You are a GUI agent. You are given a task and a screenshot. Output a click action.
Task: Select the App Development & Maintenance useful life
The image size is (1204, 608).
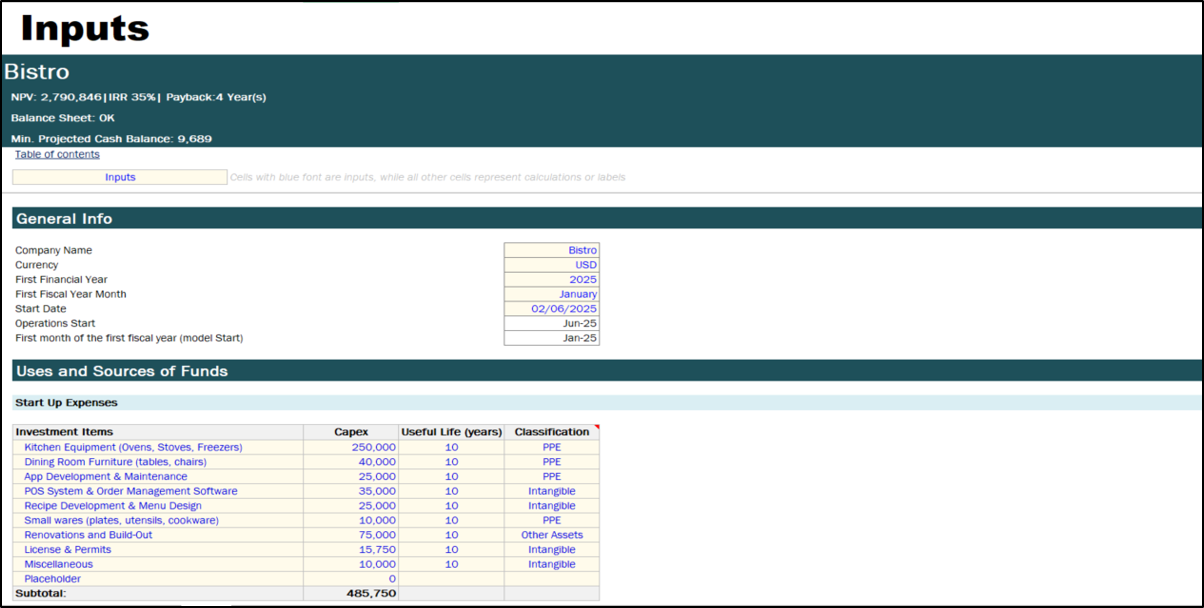[x=451, y=477]
